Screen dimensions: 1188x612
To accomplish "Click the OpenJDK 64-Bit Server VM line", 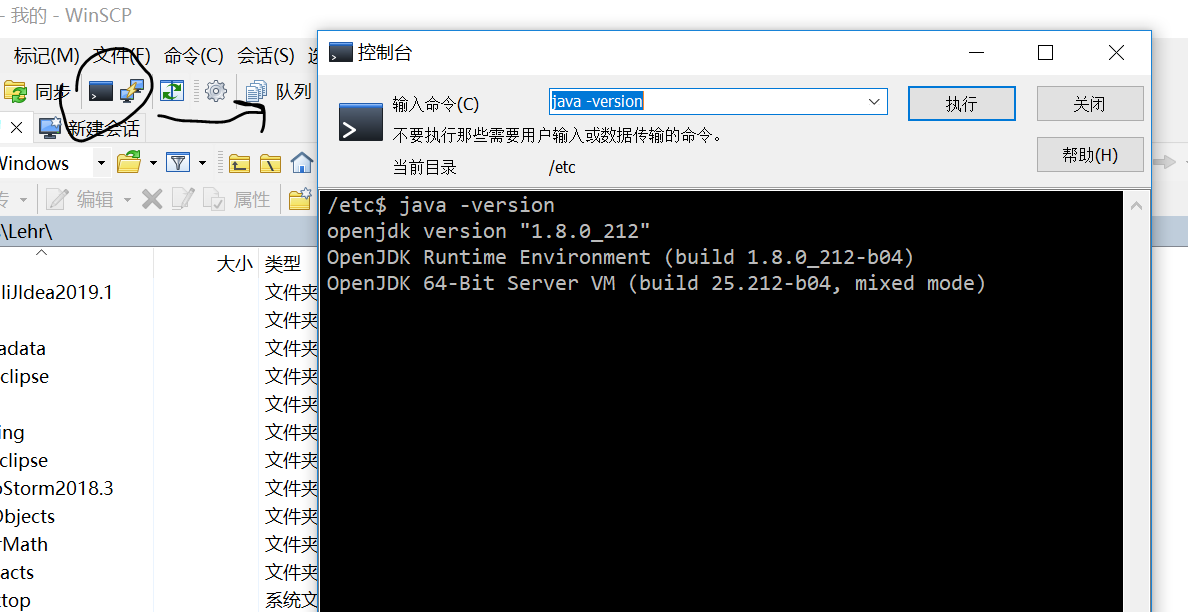I will [x=656, y=283].
